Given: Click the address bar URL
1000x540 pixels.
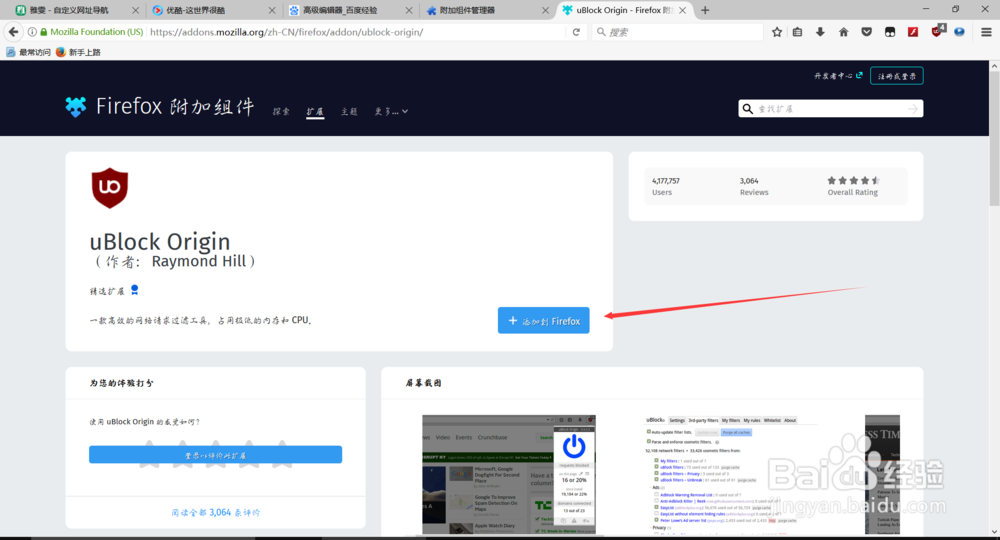Looking at the screenshot, I should pos(286,32).
